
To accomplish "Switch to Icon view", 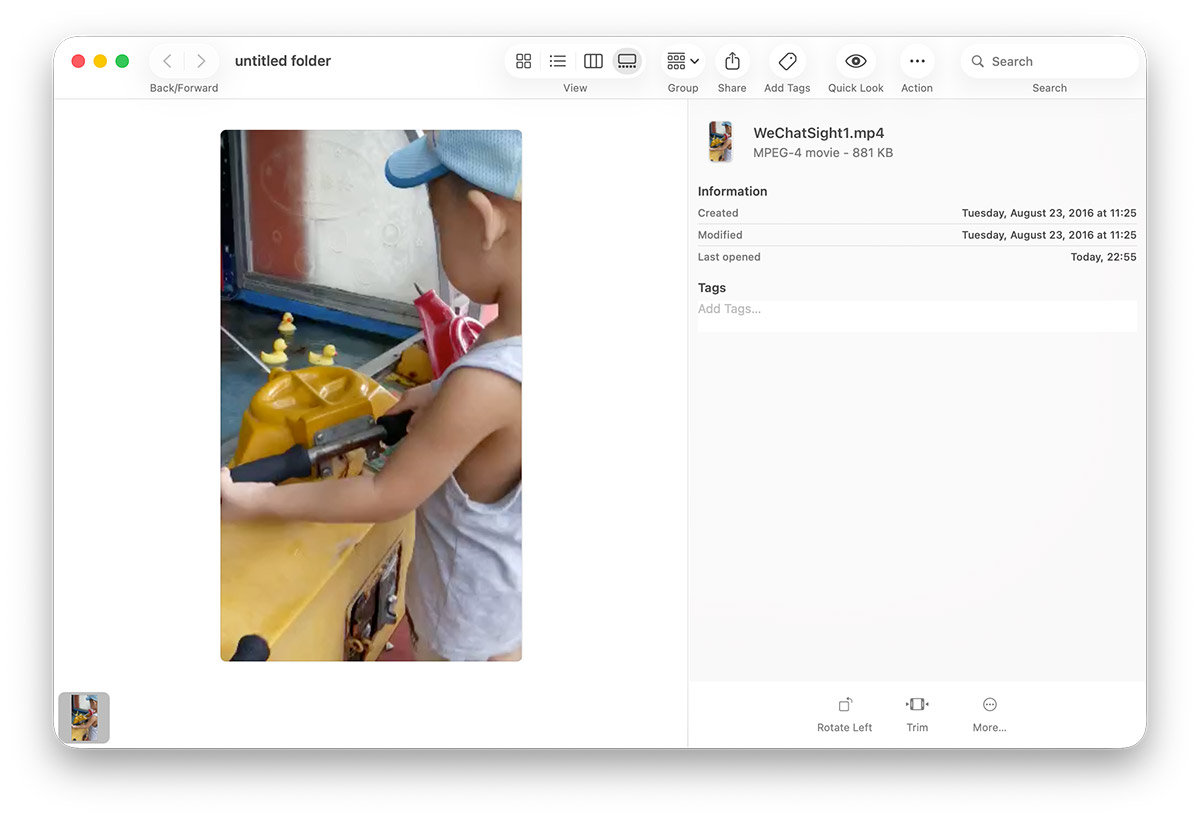I will tap(524, 61).
